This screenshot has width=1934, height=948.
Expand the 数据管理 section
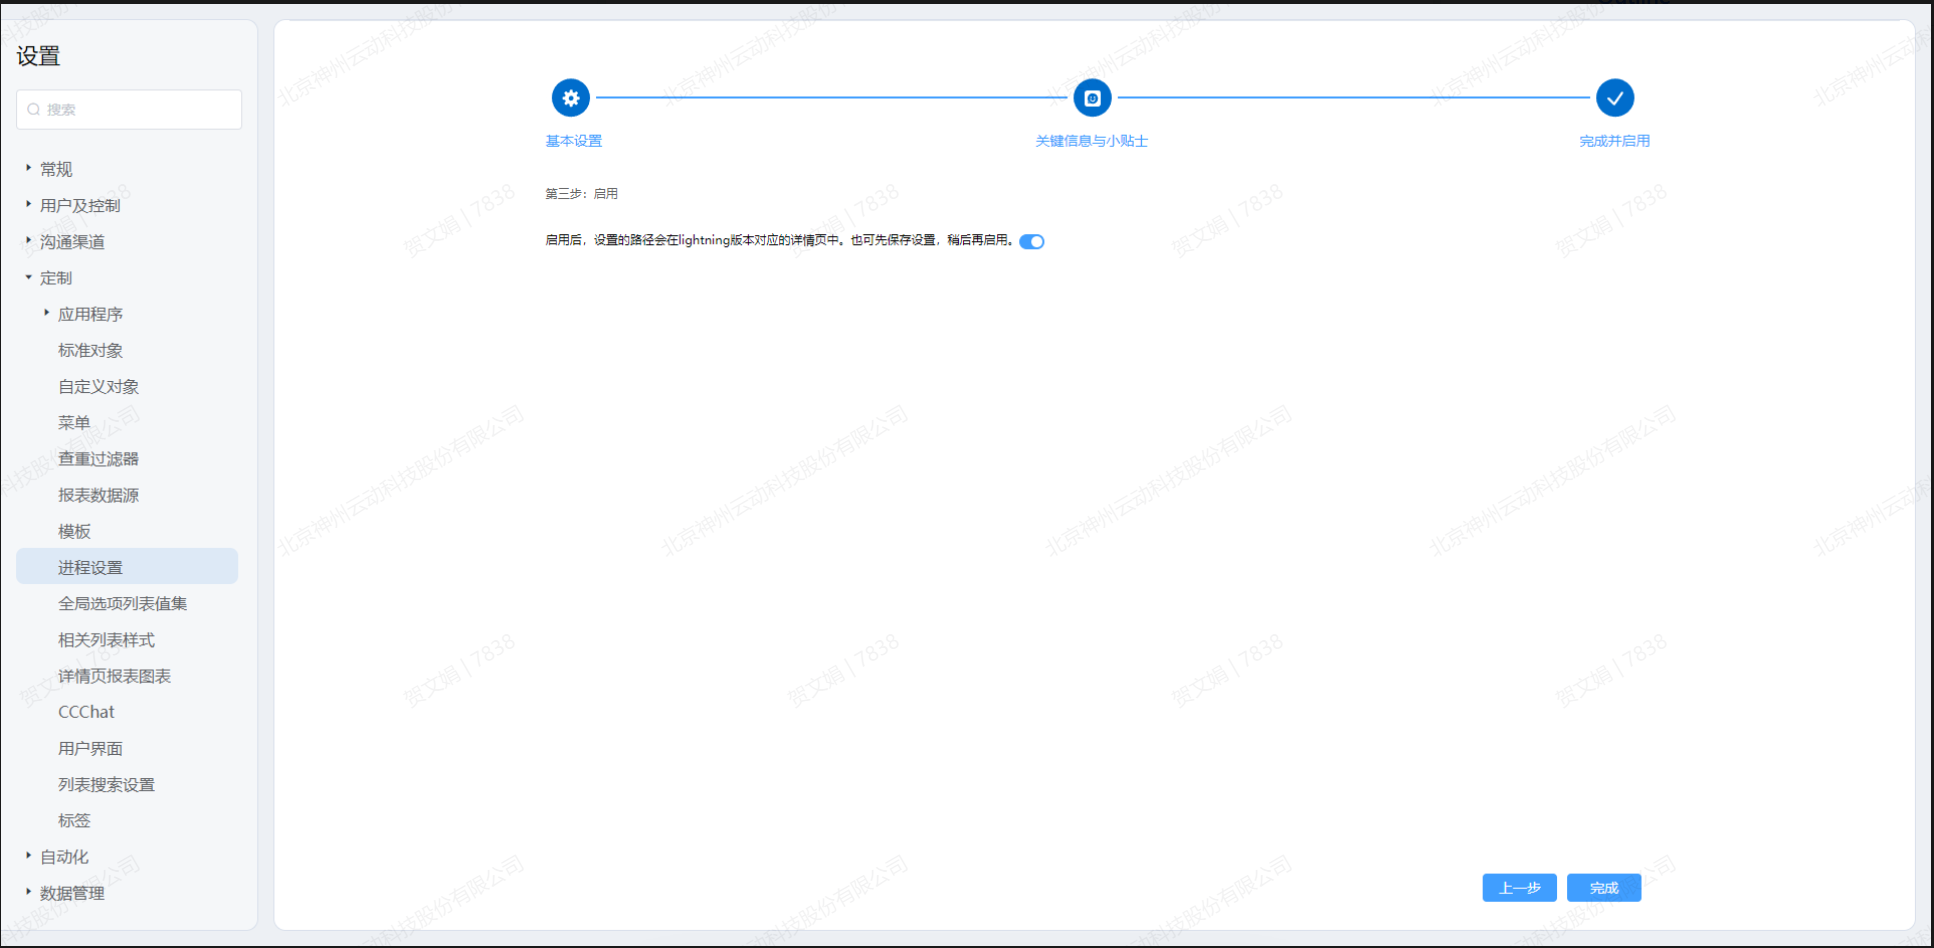29,892
